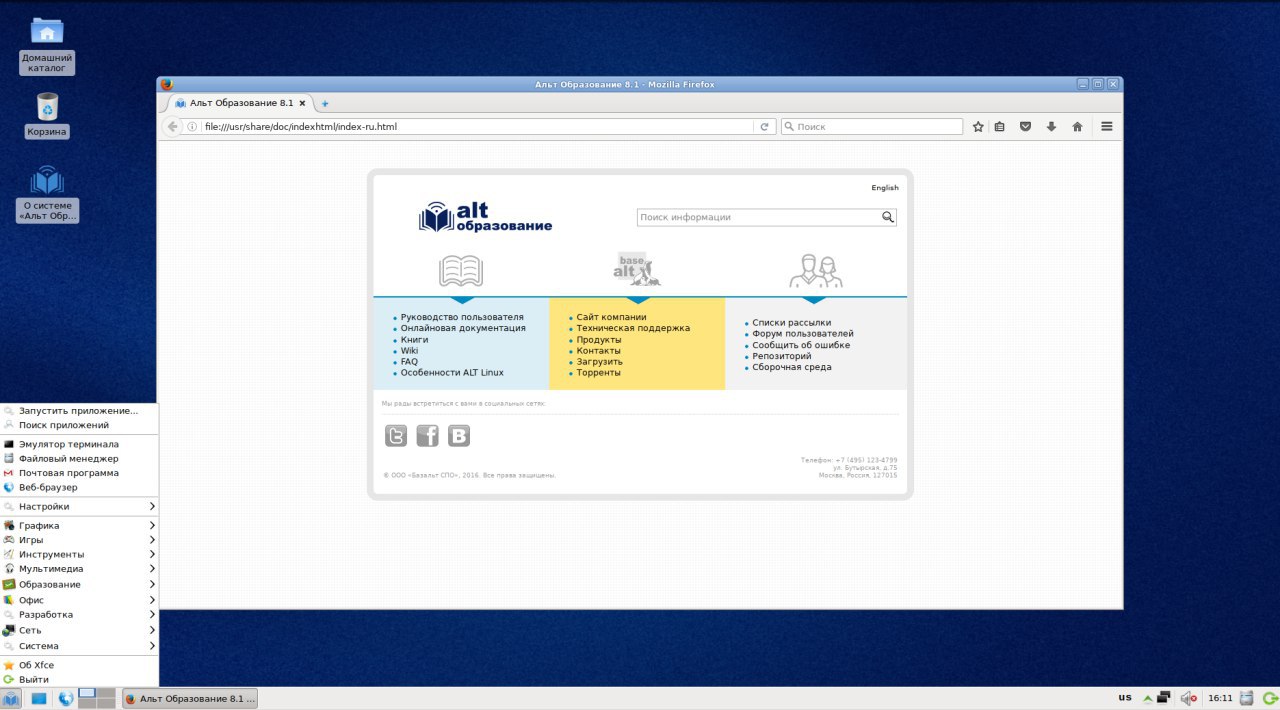Open the Сайт компании link
Viewport: 1280px width, 710px height.
point(611,317)
